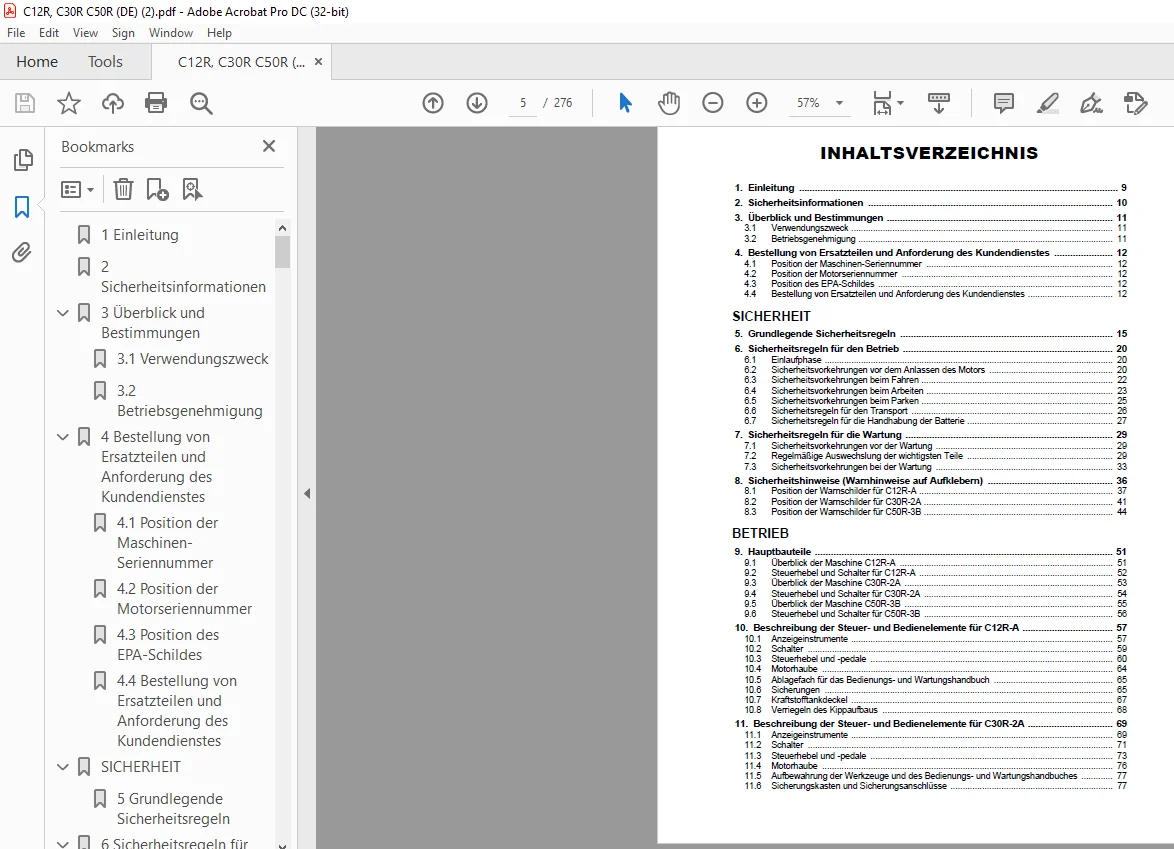Go to previous page arrow
1174x849 pixels.
(433, 103)
